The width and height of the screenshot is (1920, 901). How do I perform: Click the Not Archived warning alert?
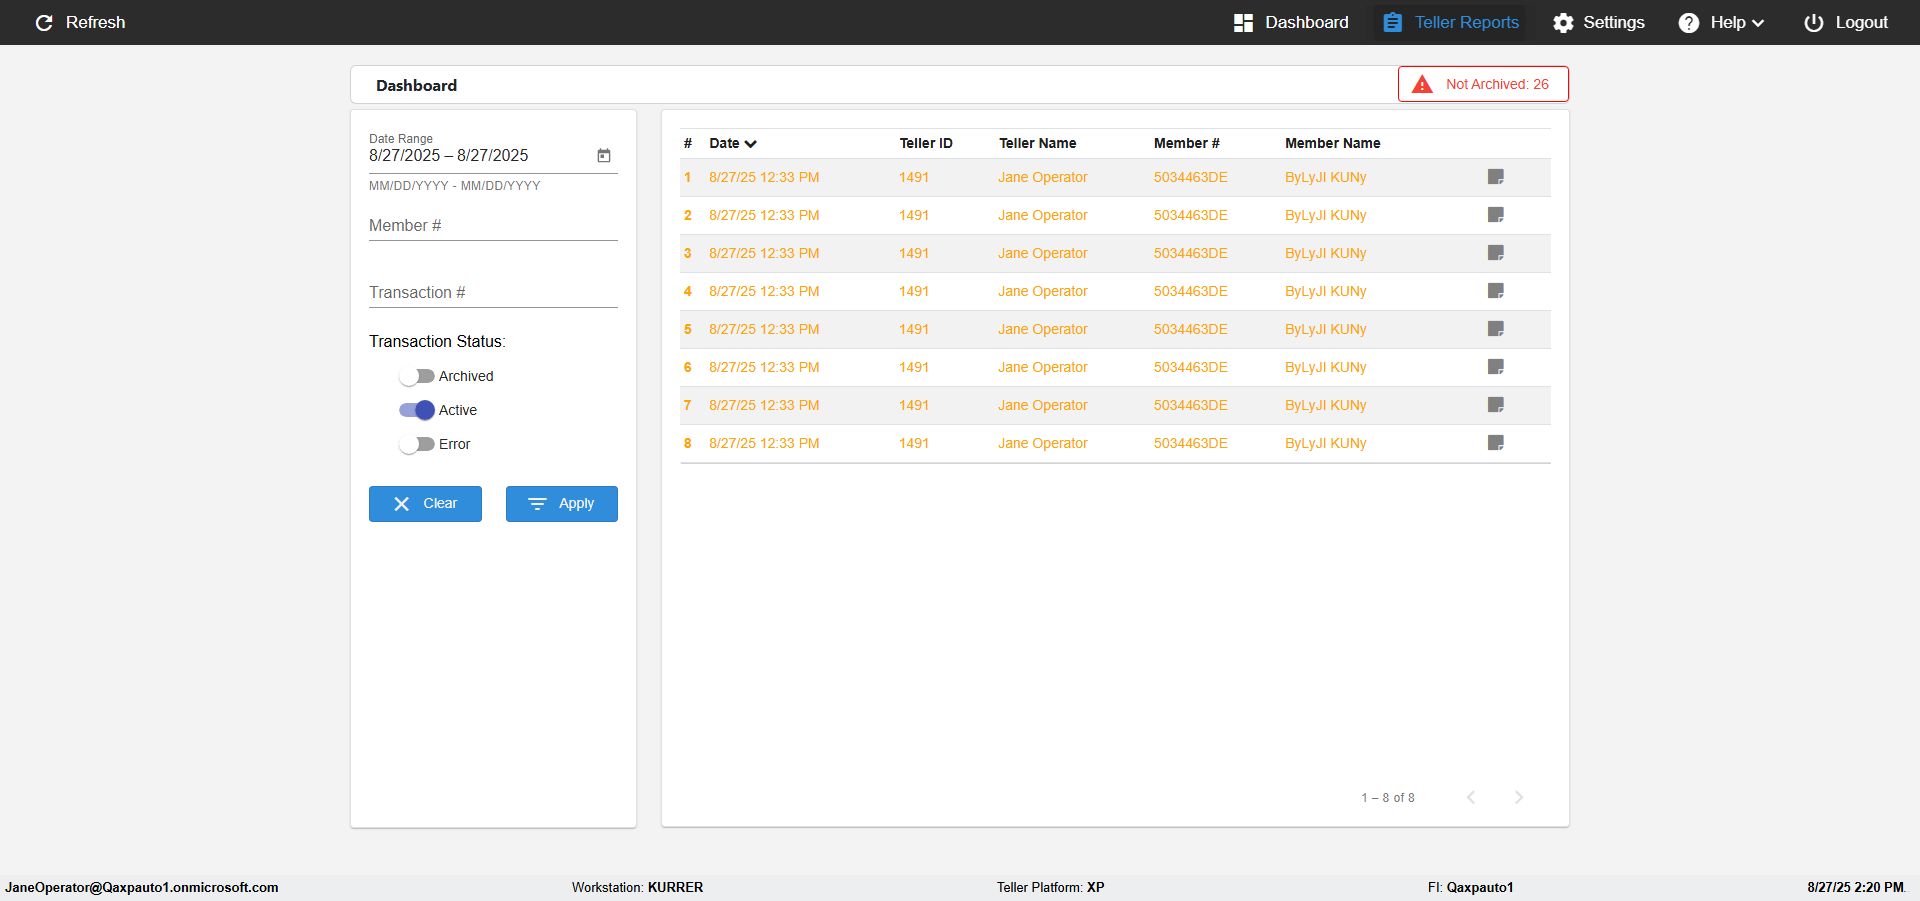[1482, 84]
